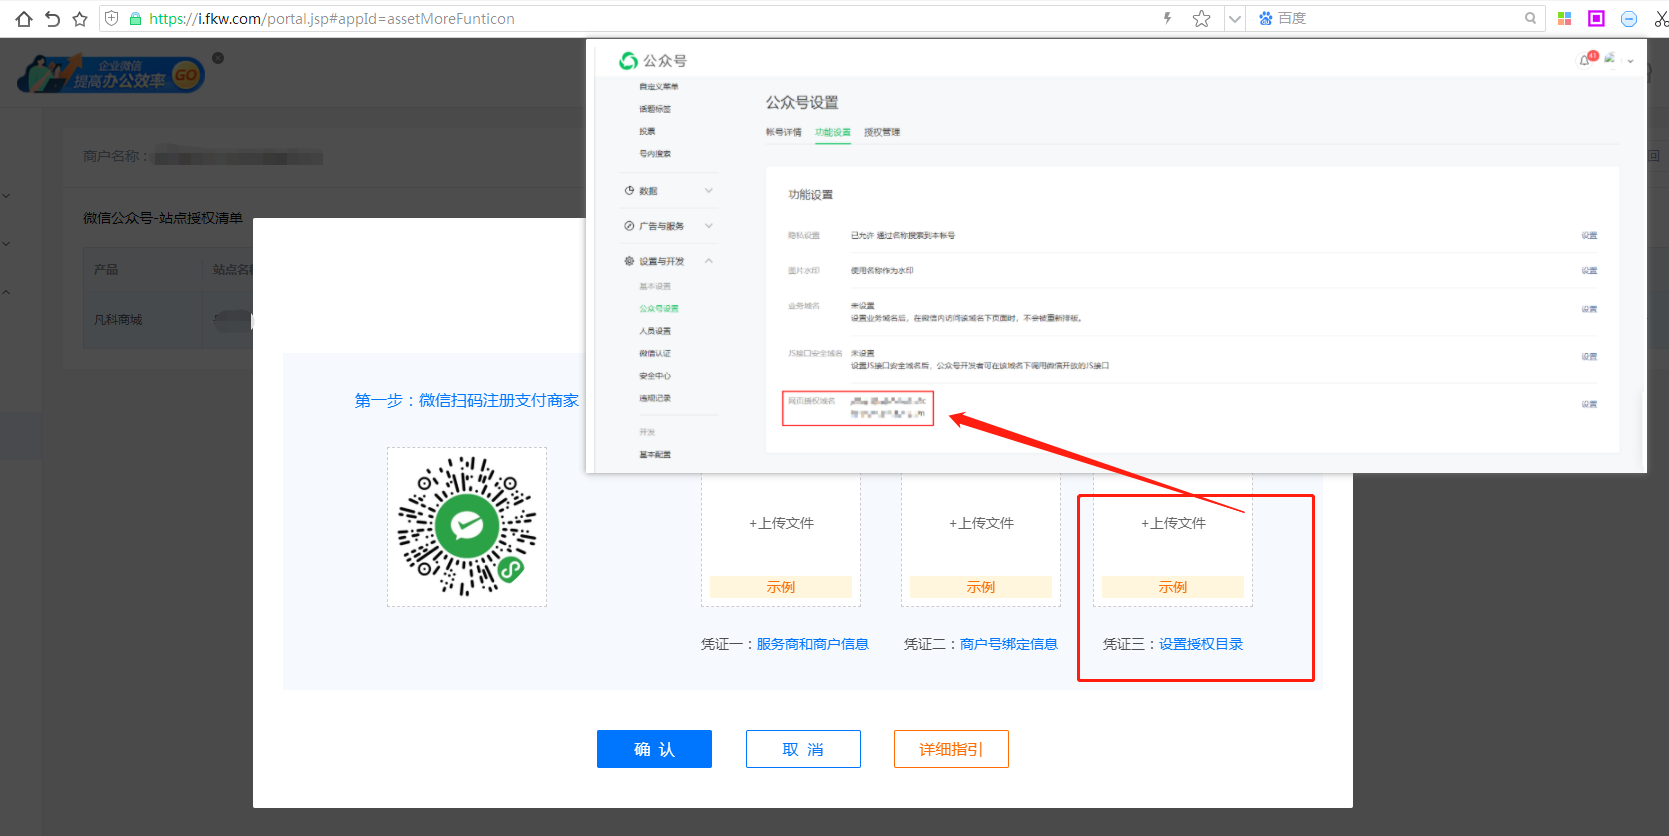Screen dimensions: 1669x836
Task: Click 示例 under 凭证二 upload box
Action: point(981,587)
